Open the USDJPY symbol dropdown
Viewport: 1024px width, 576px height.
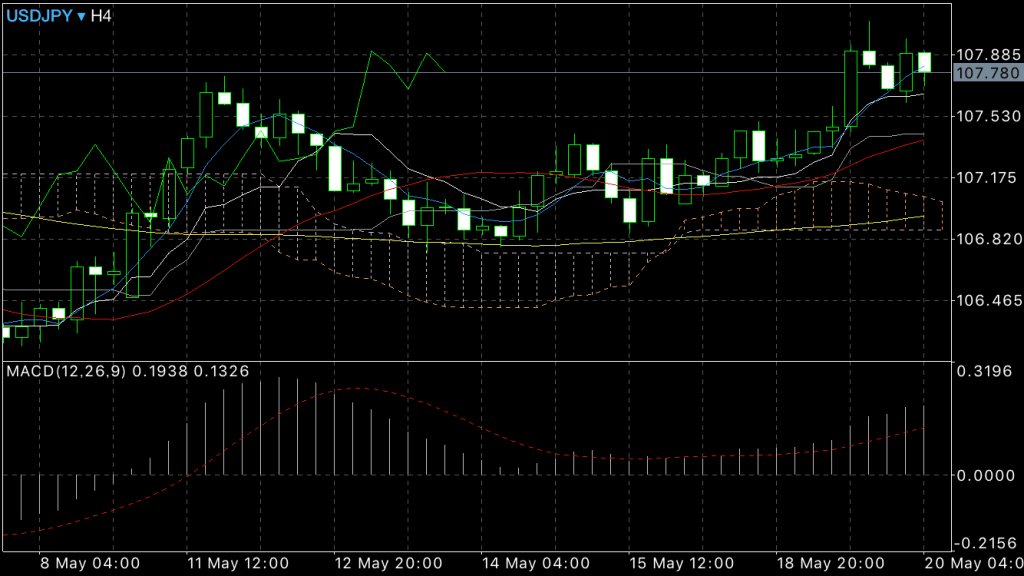(x=46, y=16)
